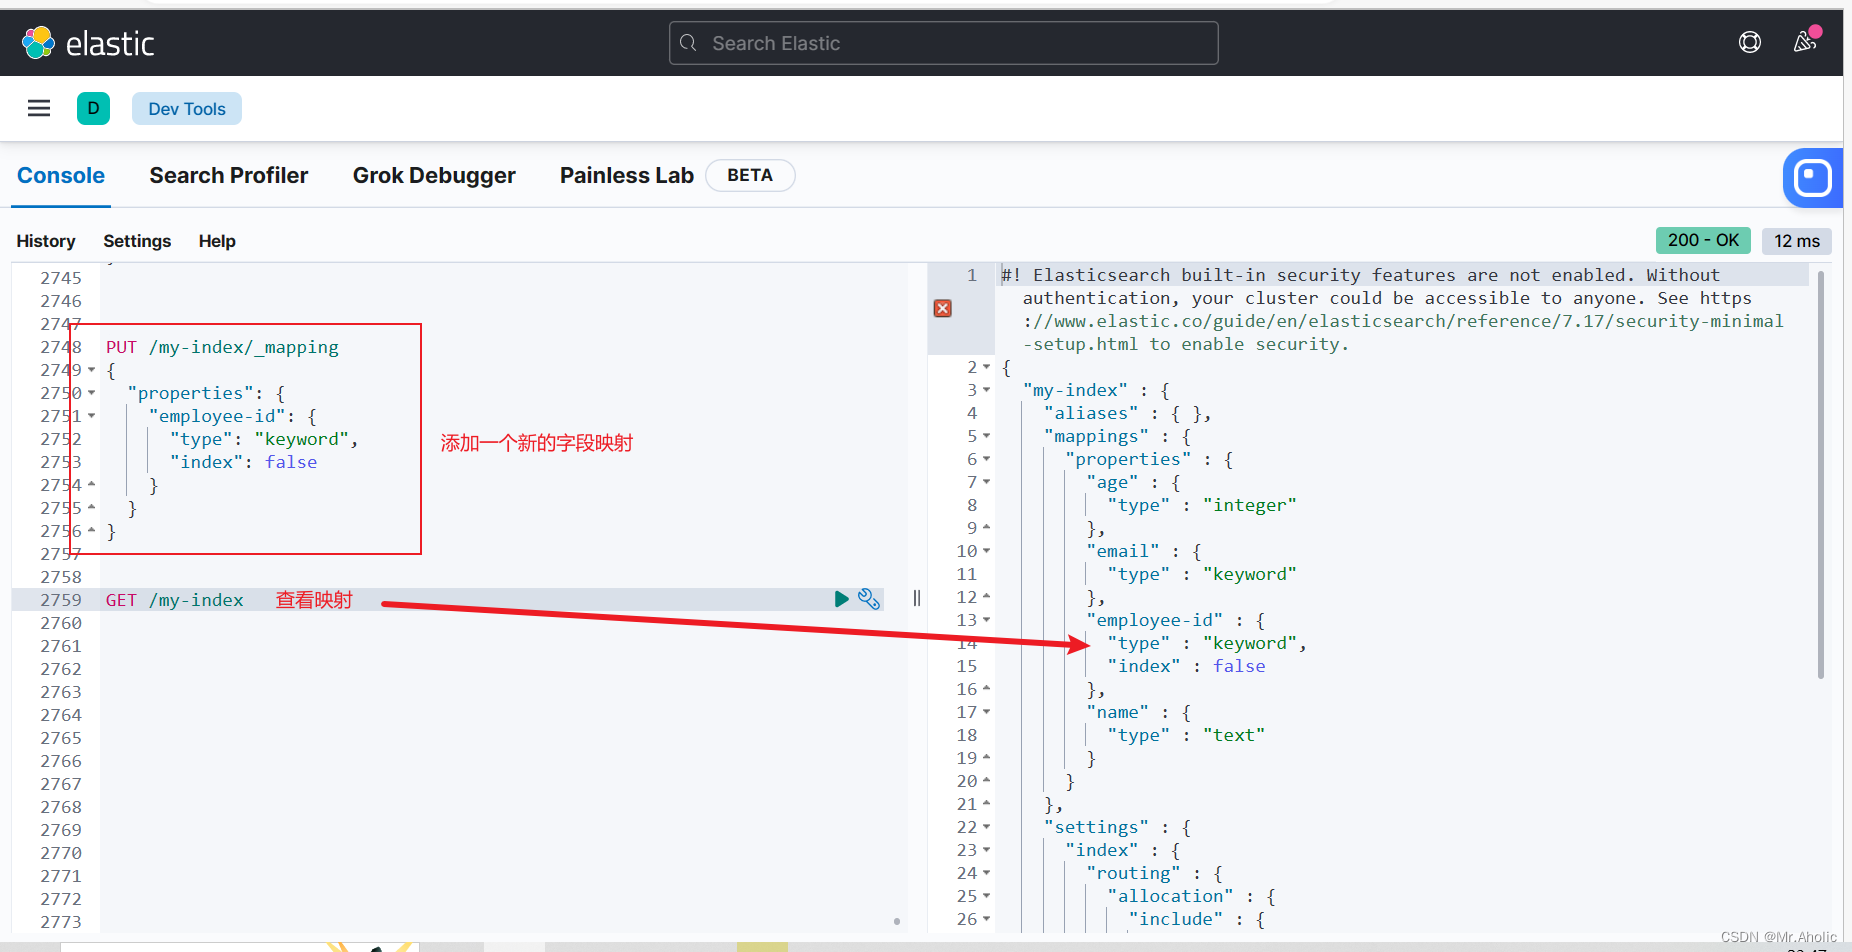1852x952 pixels.
Task: Collapse output root object at line 2
Action: point(986,367)
